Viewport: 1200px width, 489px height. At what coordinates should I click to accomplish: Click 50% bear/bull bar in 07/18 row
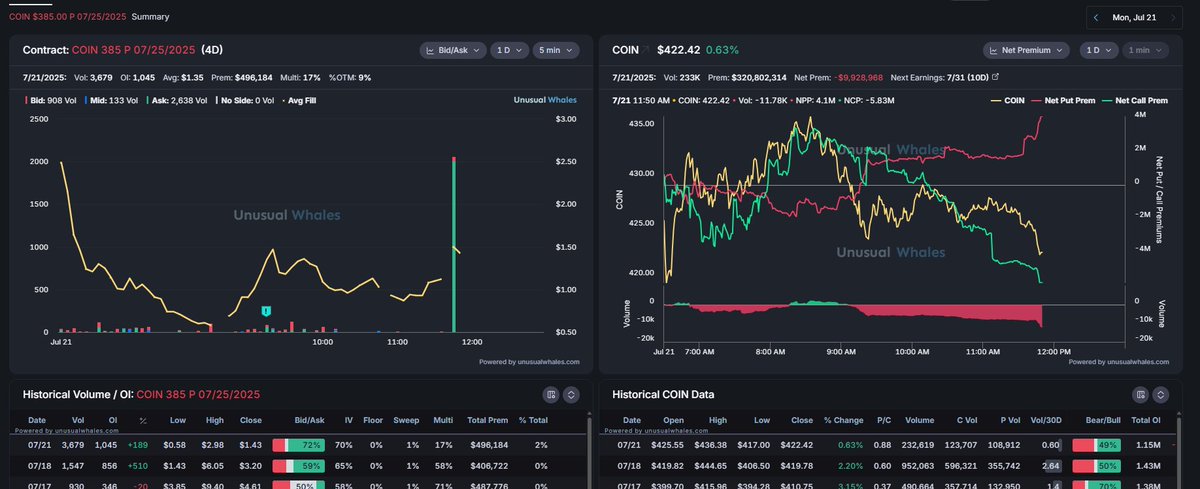tap(1097, 466)
